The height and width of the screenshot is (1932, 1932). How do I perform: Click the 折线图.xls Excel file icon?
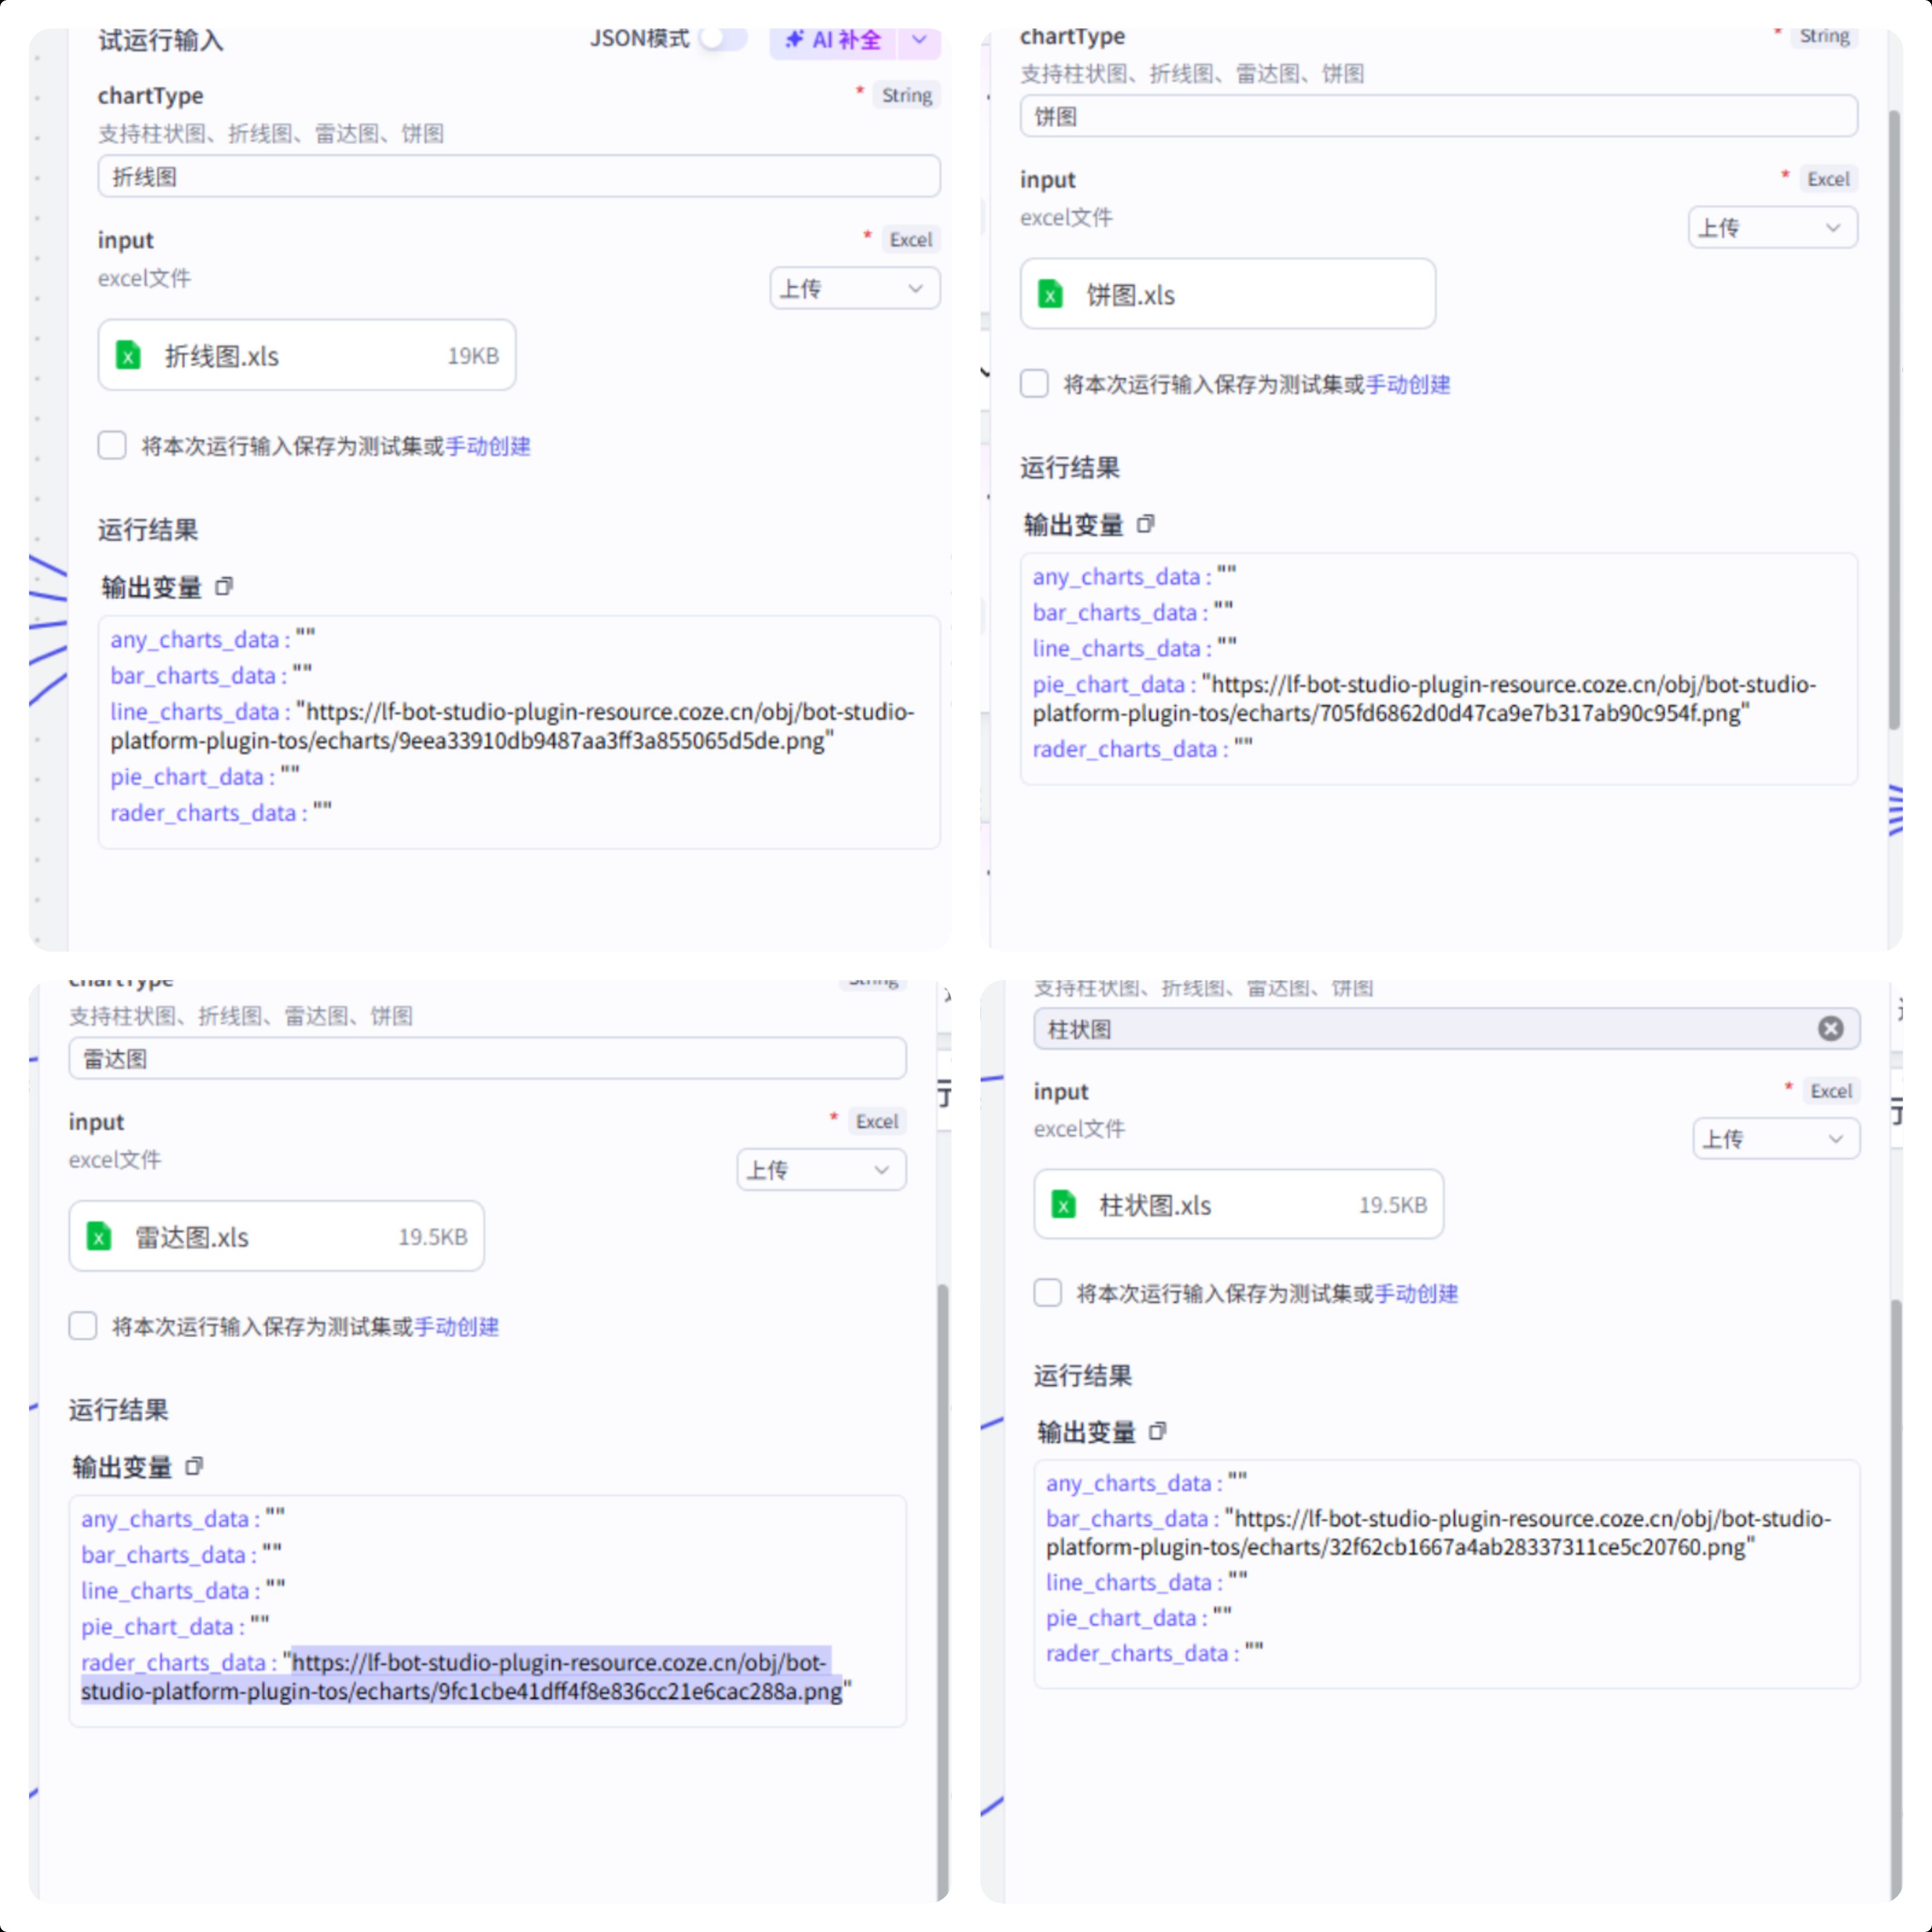click(x=128, y=355)
